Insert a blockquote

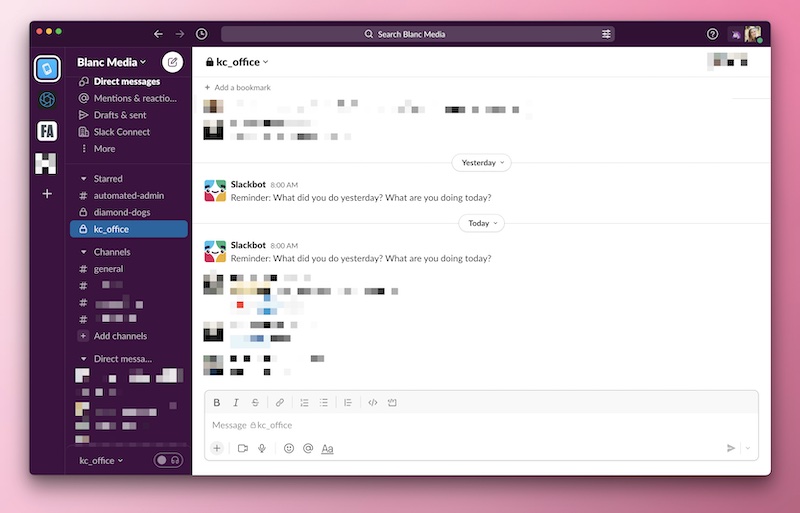348,403
